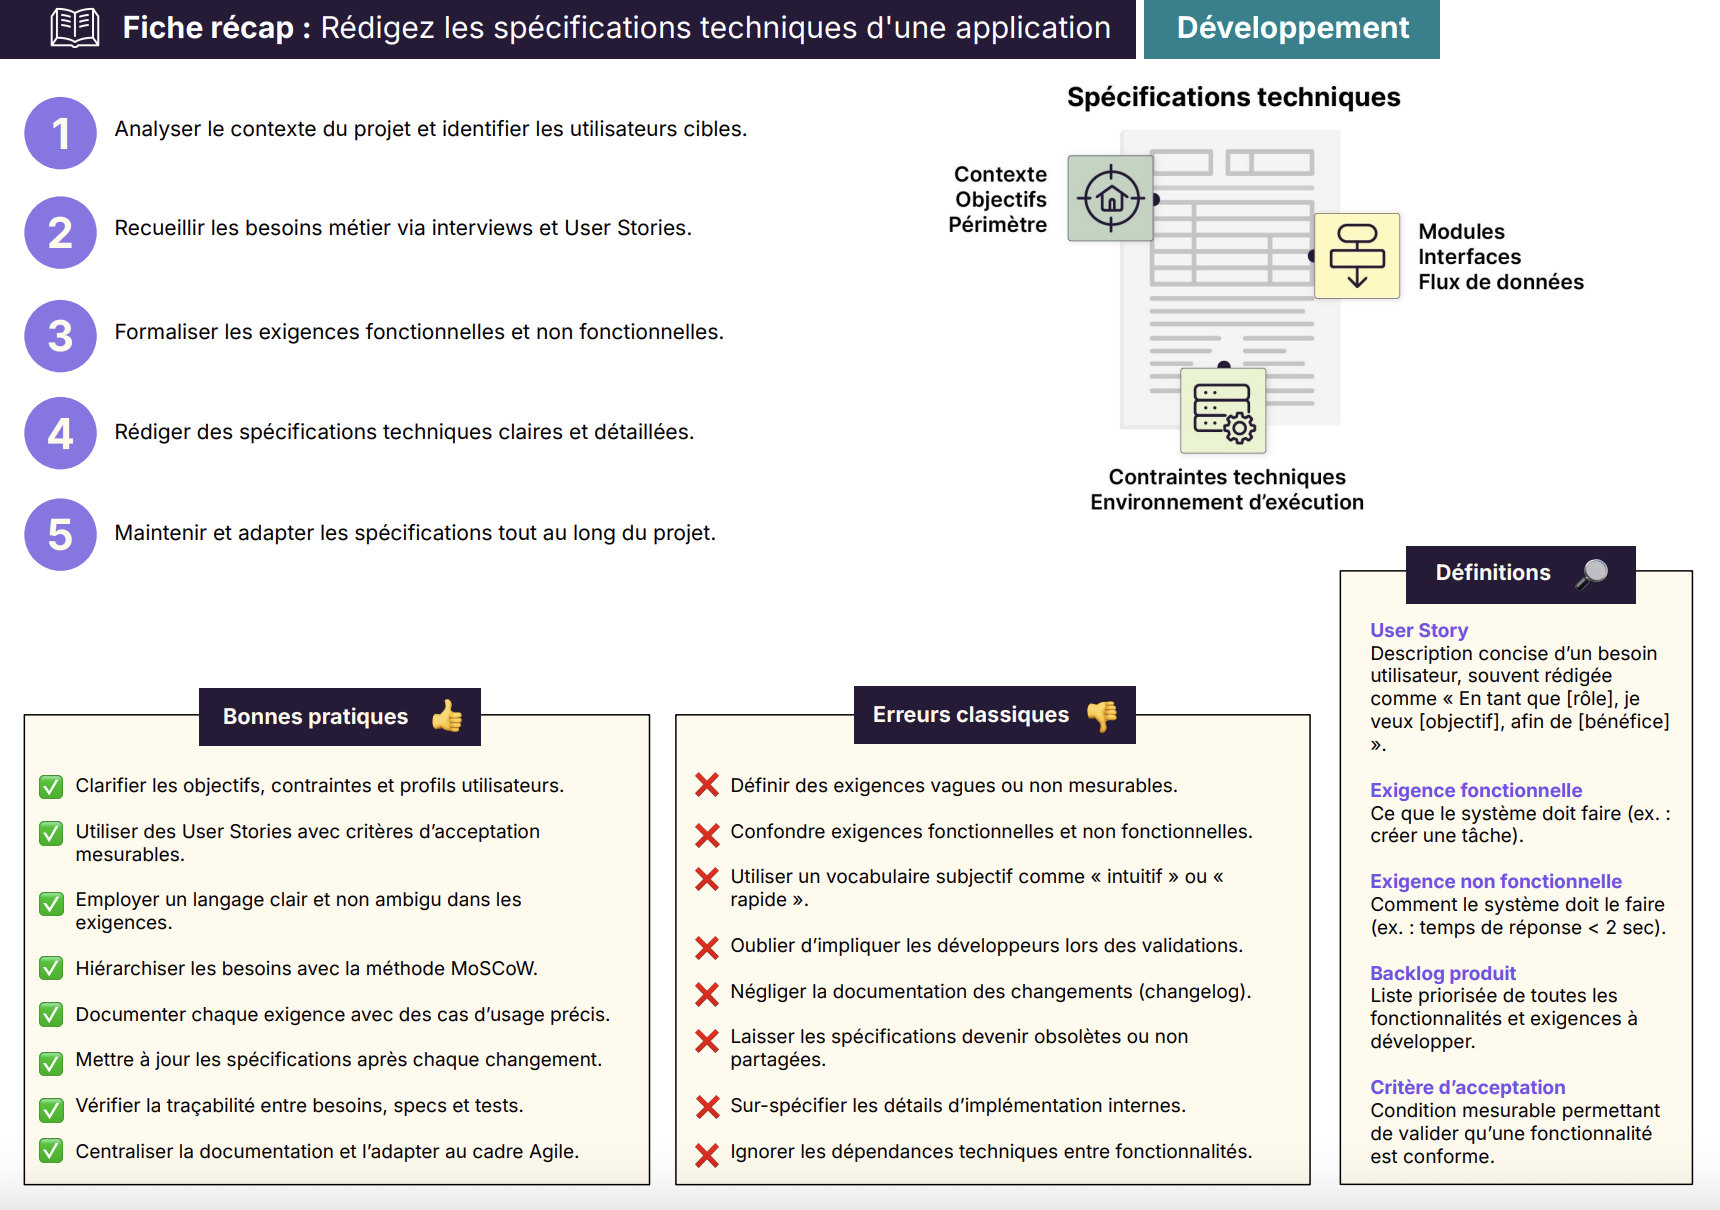Click the purple step 1 circle
The image size is (1720, 1210).
[x=60, y=133]
